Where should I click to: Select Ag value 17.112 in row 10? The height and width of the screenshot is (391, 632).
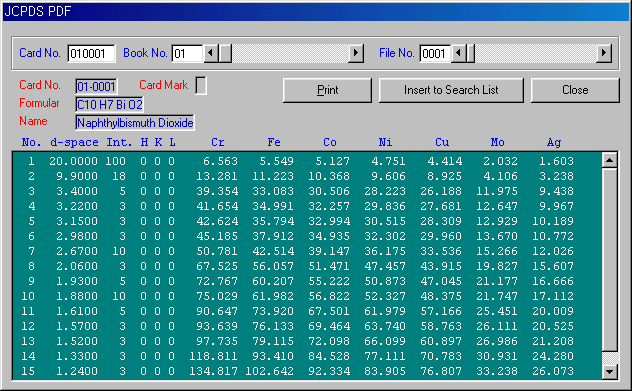tap(553, 296)
